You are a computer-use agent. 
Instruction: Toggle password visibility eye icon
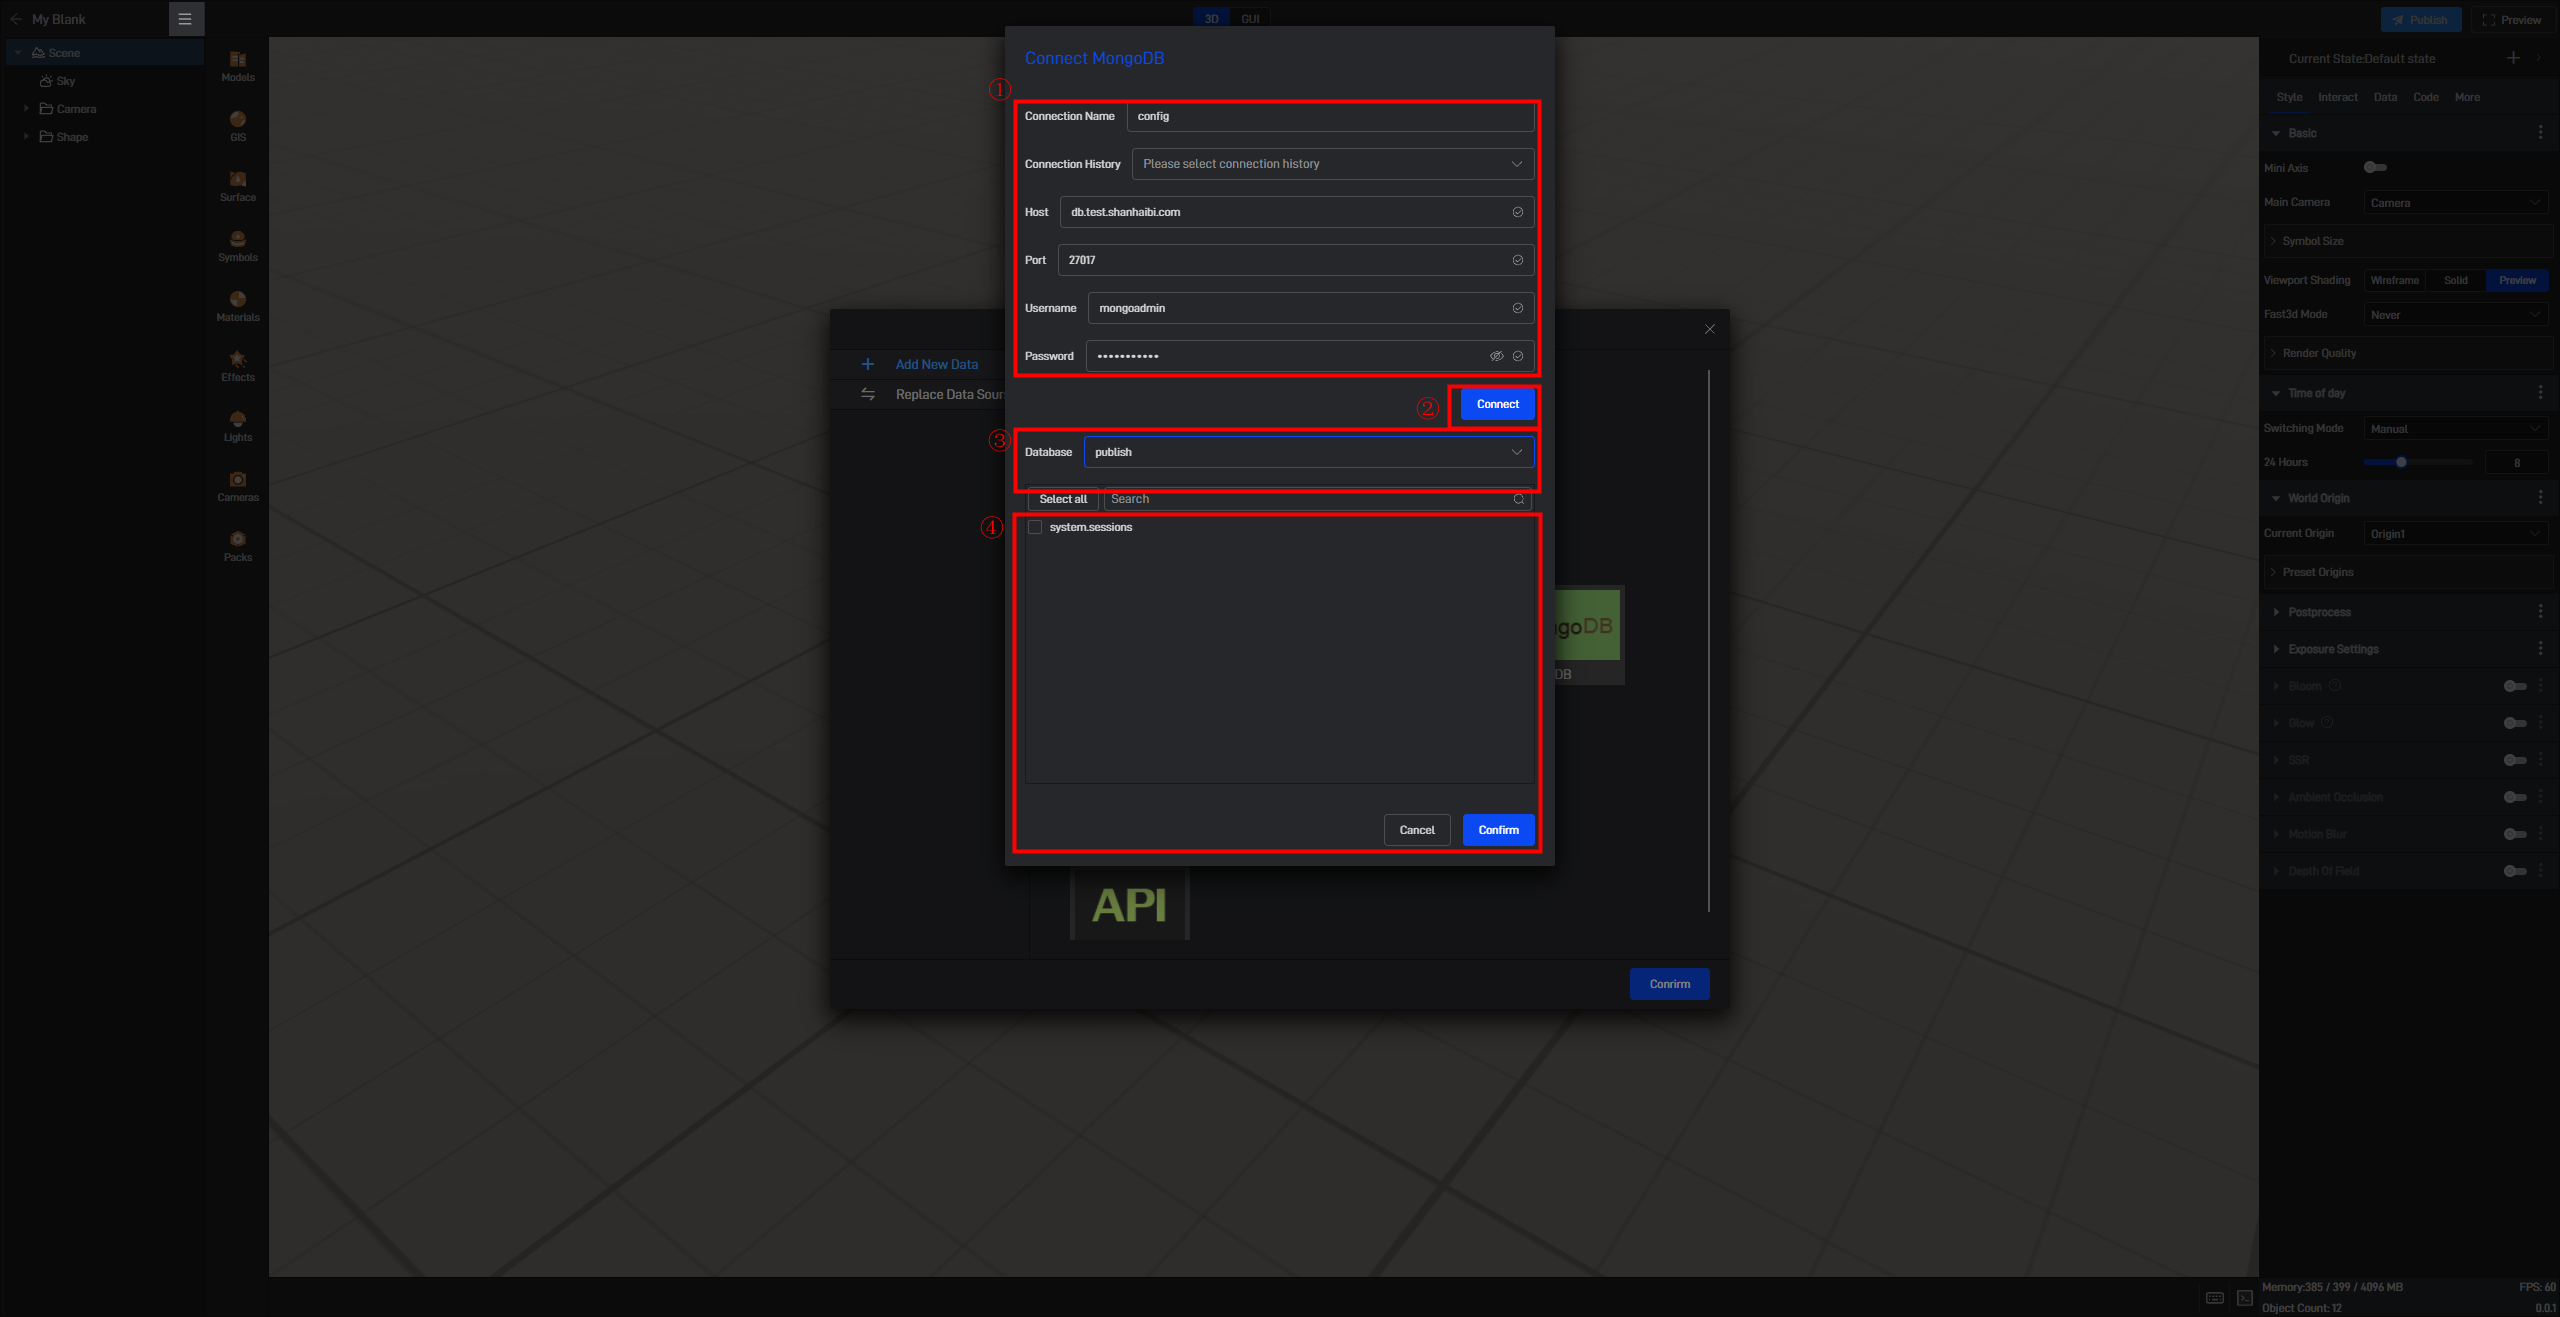point(1497,356)
